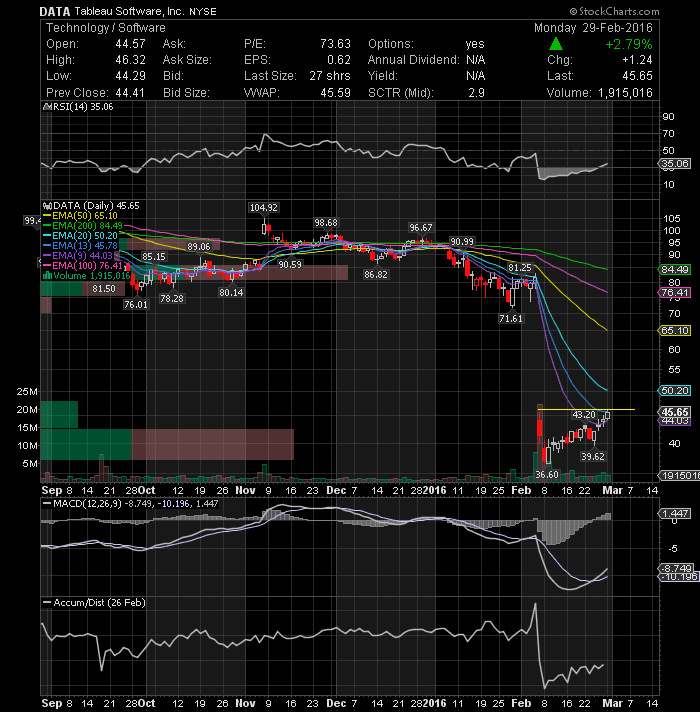This screenshot has width=700, height=712.
Task: Click the 1.447 MACD histogram tag
Action: 675,514
